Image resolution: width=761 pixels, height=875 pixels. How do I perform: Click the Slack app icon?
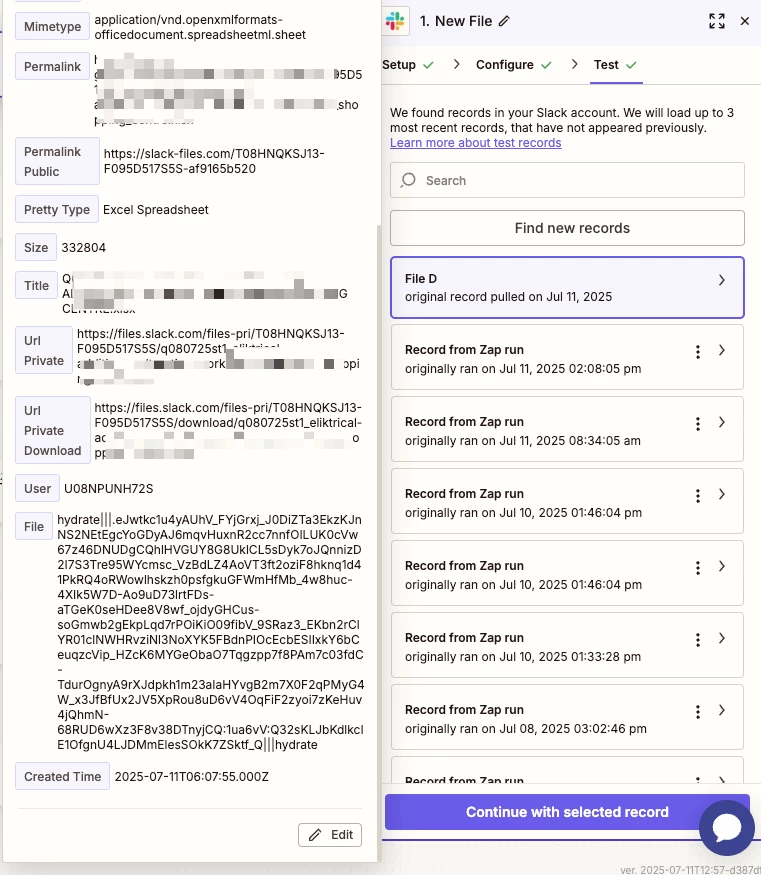(395, 21)
